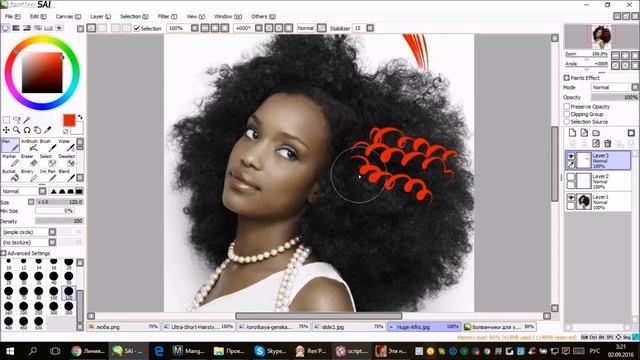Viewport: 640px width, 360px height.
Task: Expand Advanced Settings section
Action: click(4, 253)
